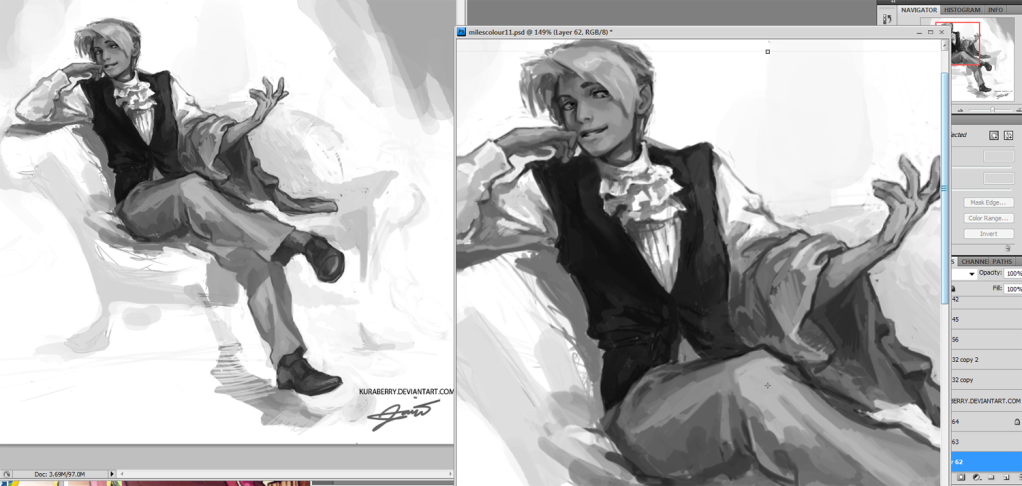Select the layer ending in 45
Image resolution: width=1022 pixels, height=486 pixels.
[x=986, y=319]
